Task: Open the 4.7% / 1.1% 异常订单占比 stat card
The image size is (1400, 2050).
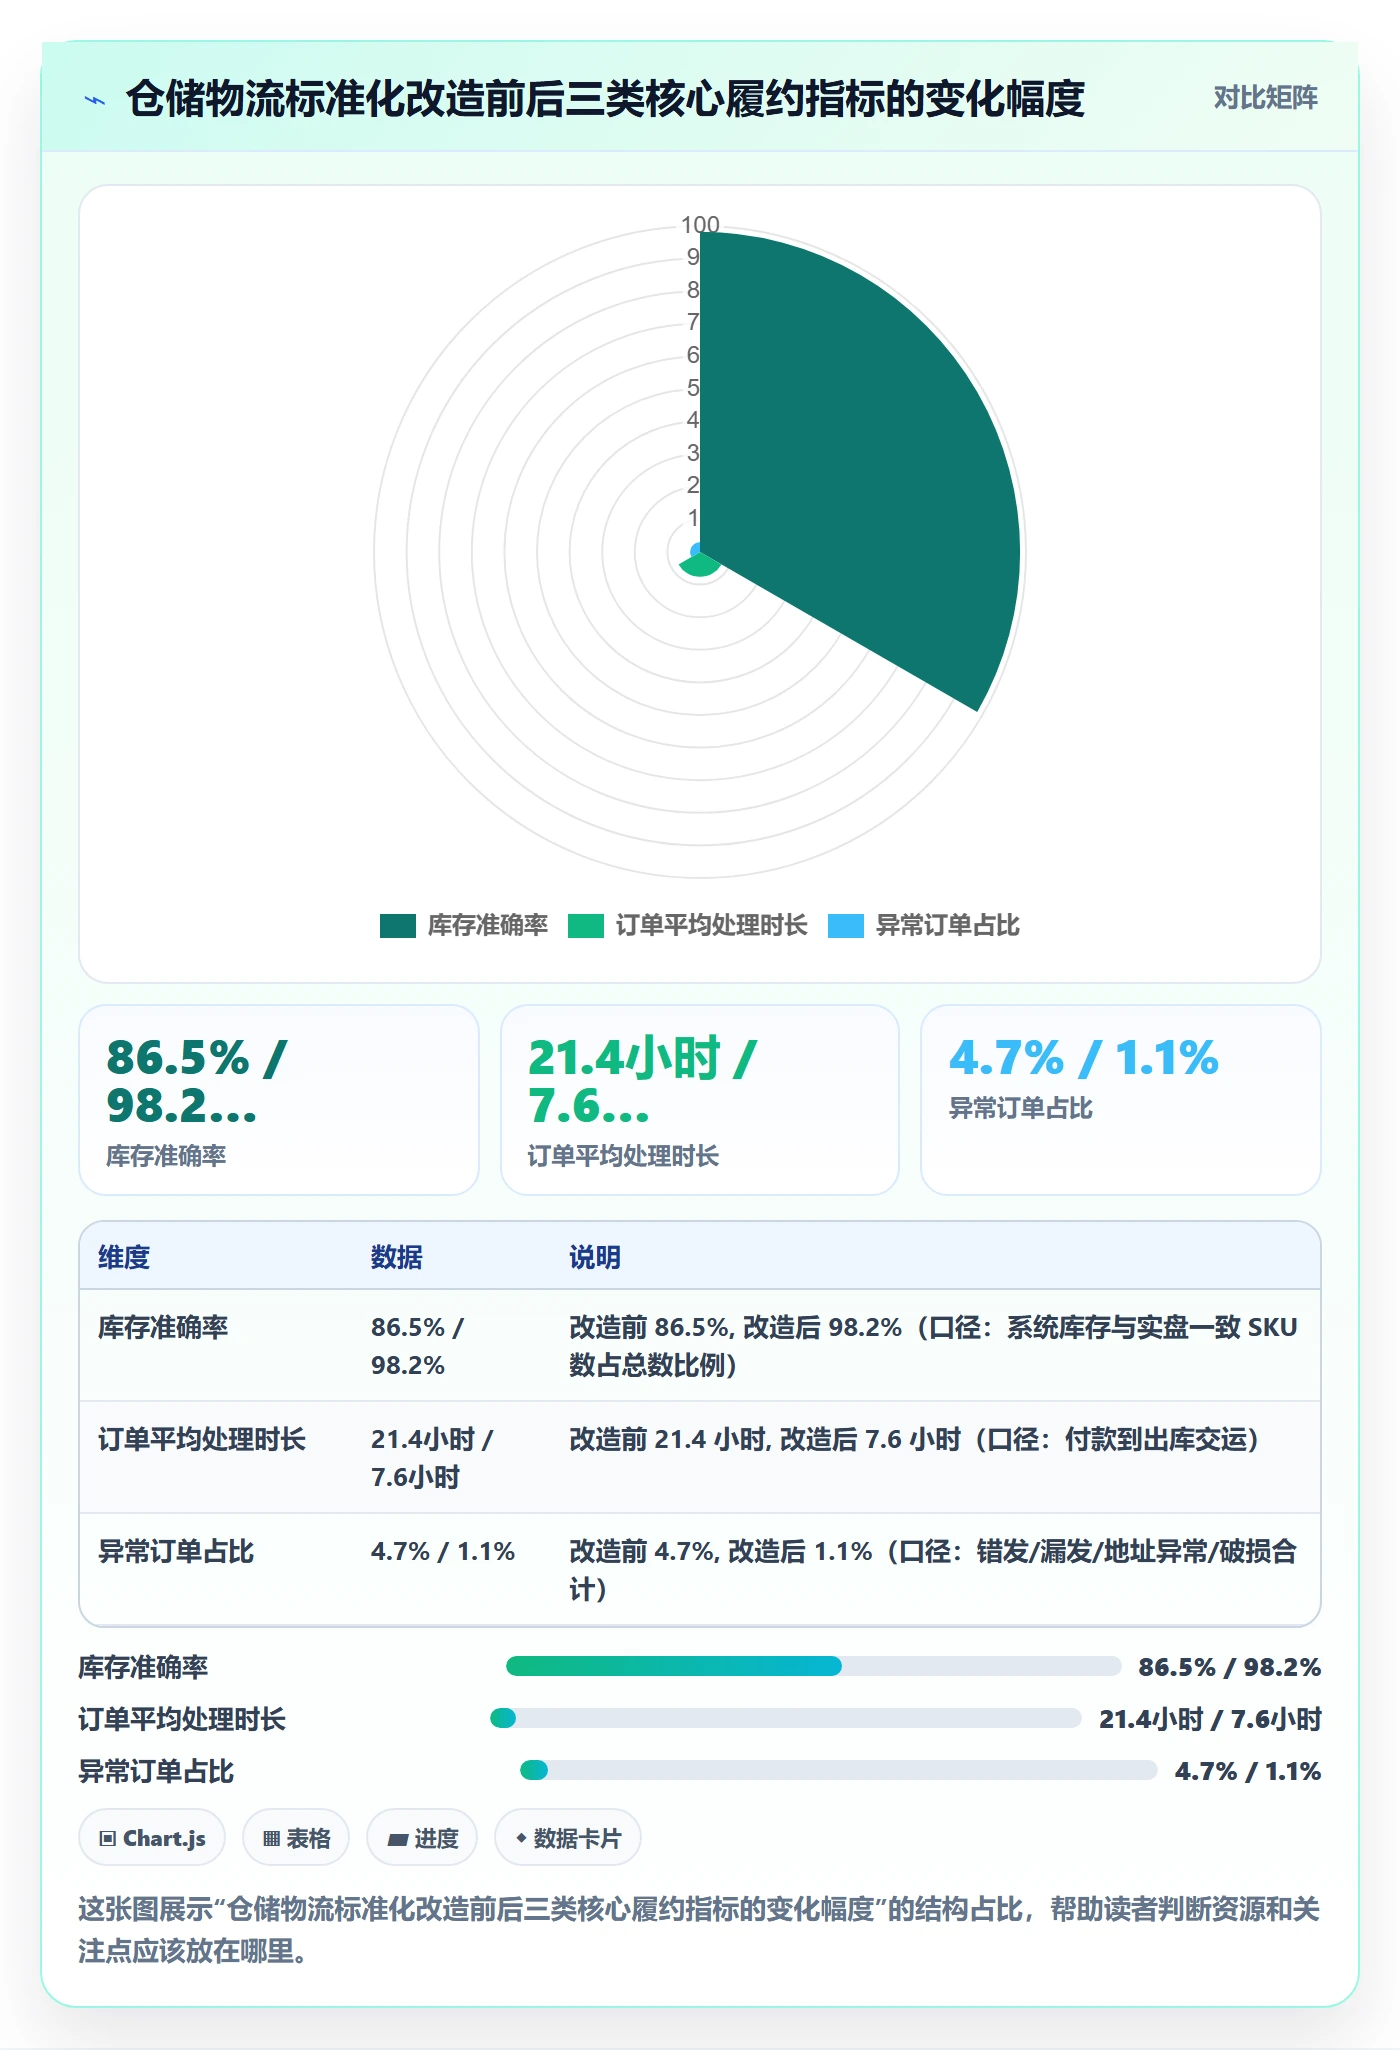Action: coord(1121,1100)
